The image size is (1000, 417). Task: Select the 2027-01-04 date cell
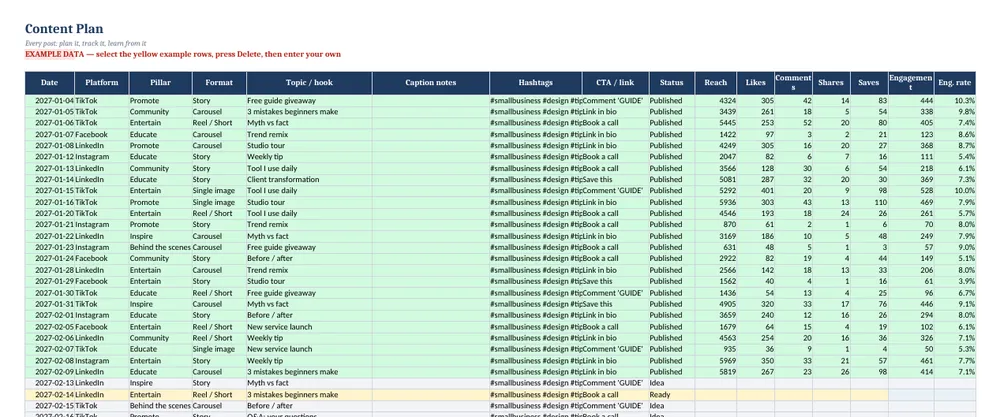tap(50, 101)
